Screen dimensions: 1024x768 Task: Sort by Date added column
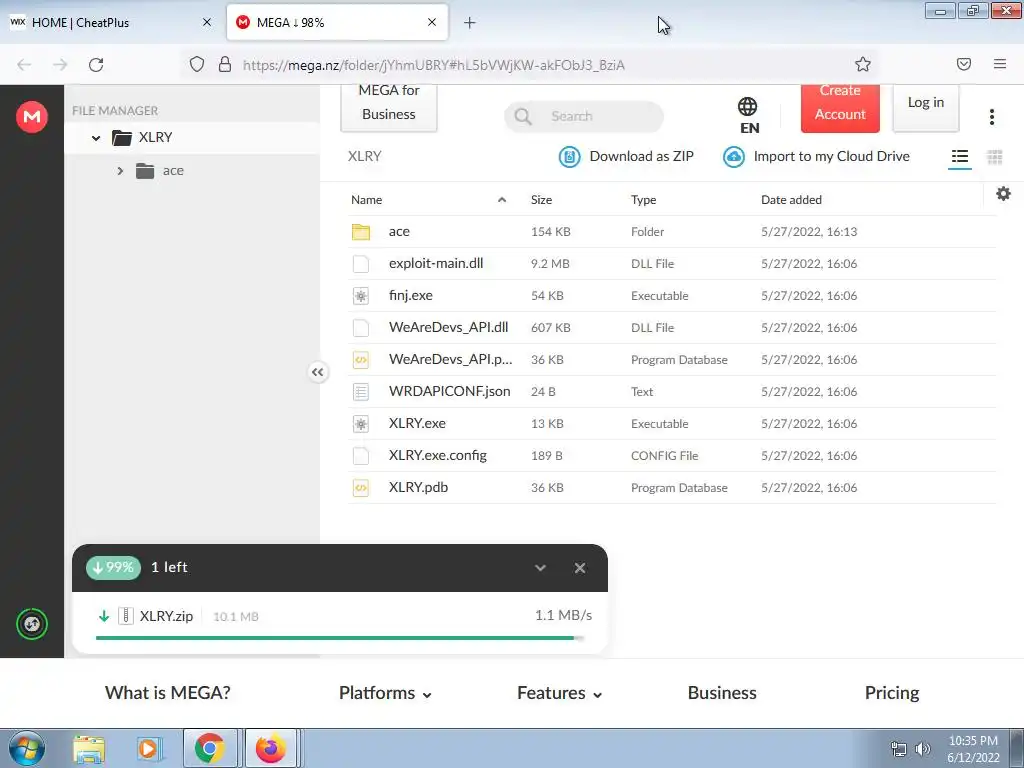click(791, 200)
